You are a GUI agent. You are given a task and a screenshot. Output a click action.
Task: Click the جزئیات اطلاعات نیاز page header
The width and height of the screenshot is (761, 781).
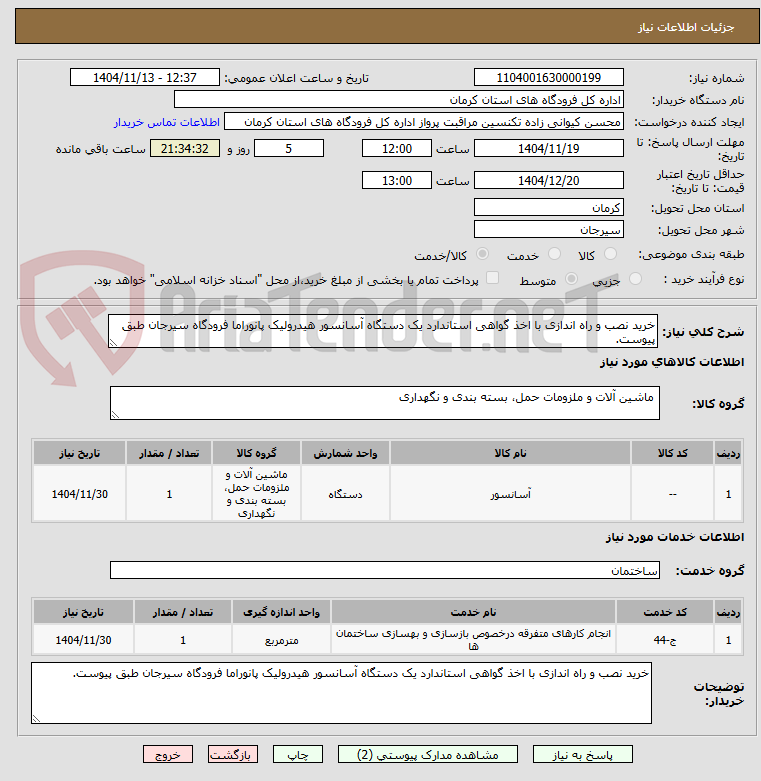tap(387, 26)
